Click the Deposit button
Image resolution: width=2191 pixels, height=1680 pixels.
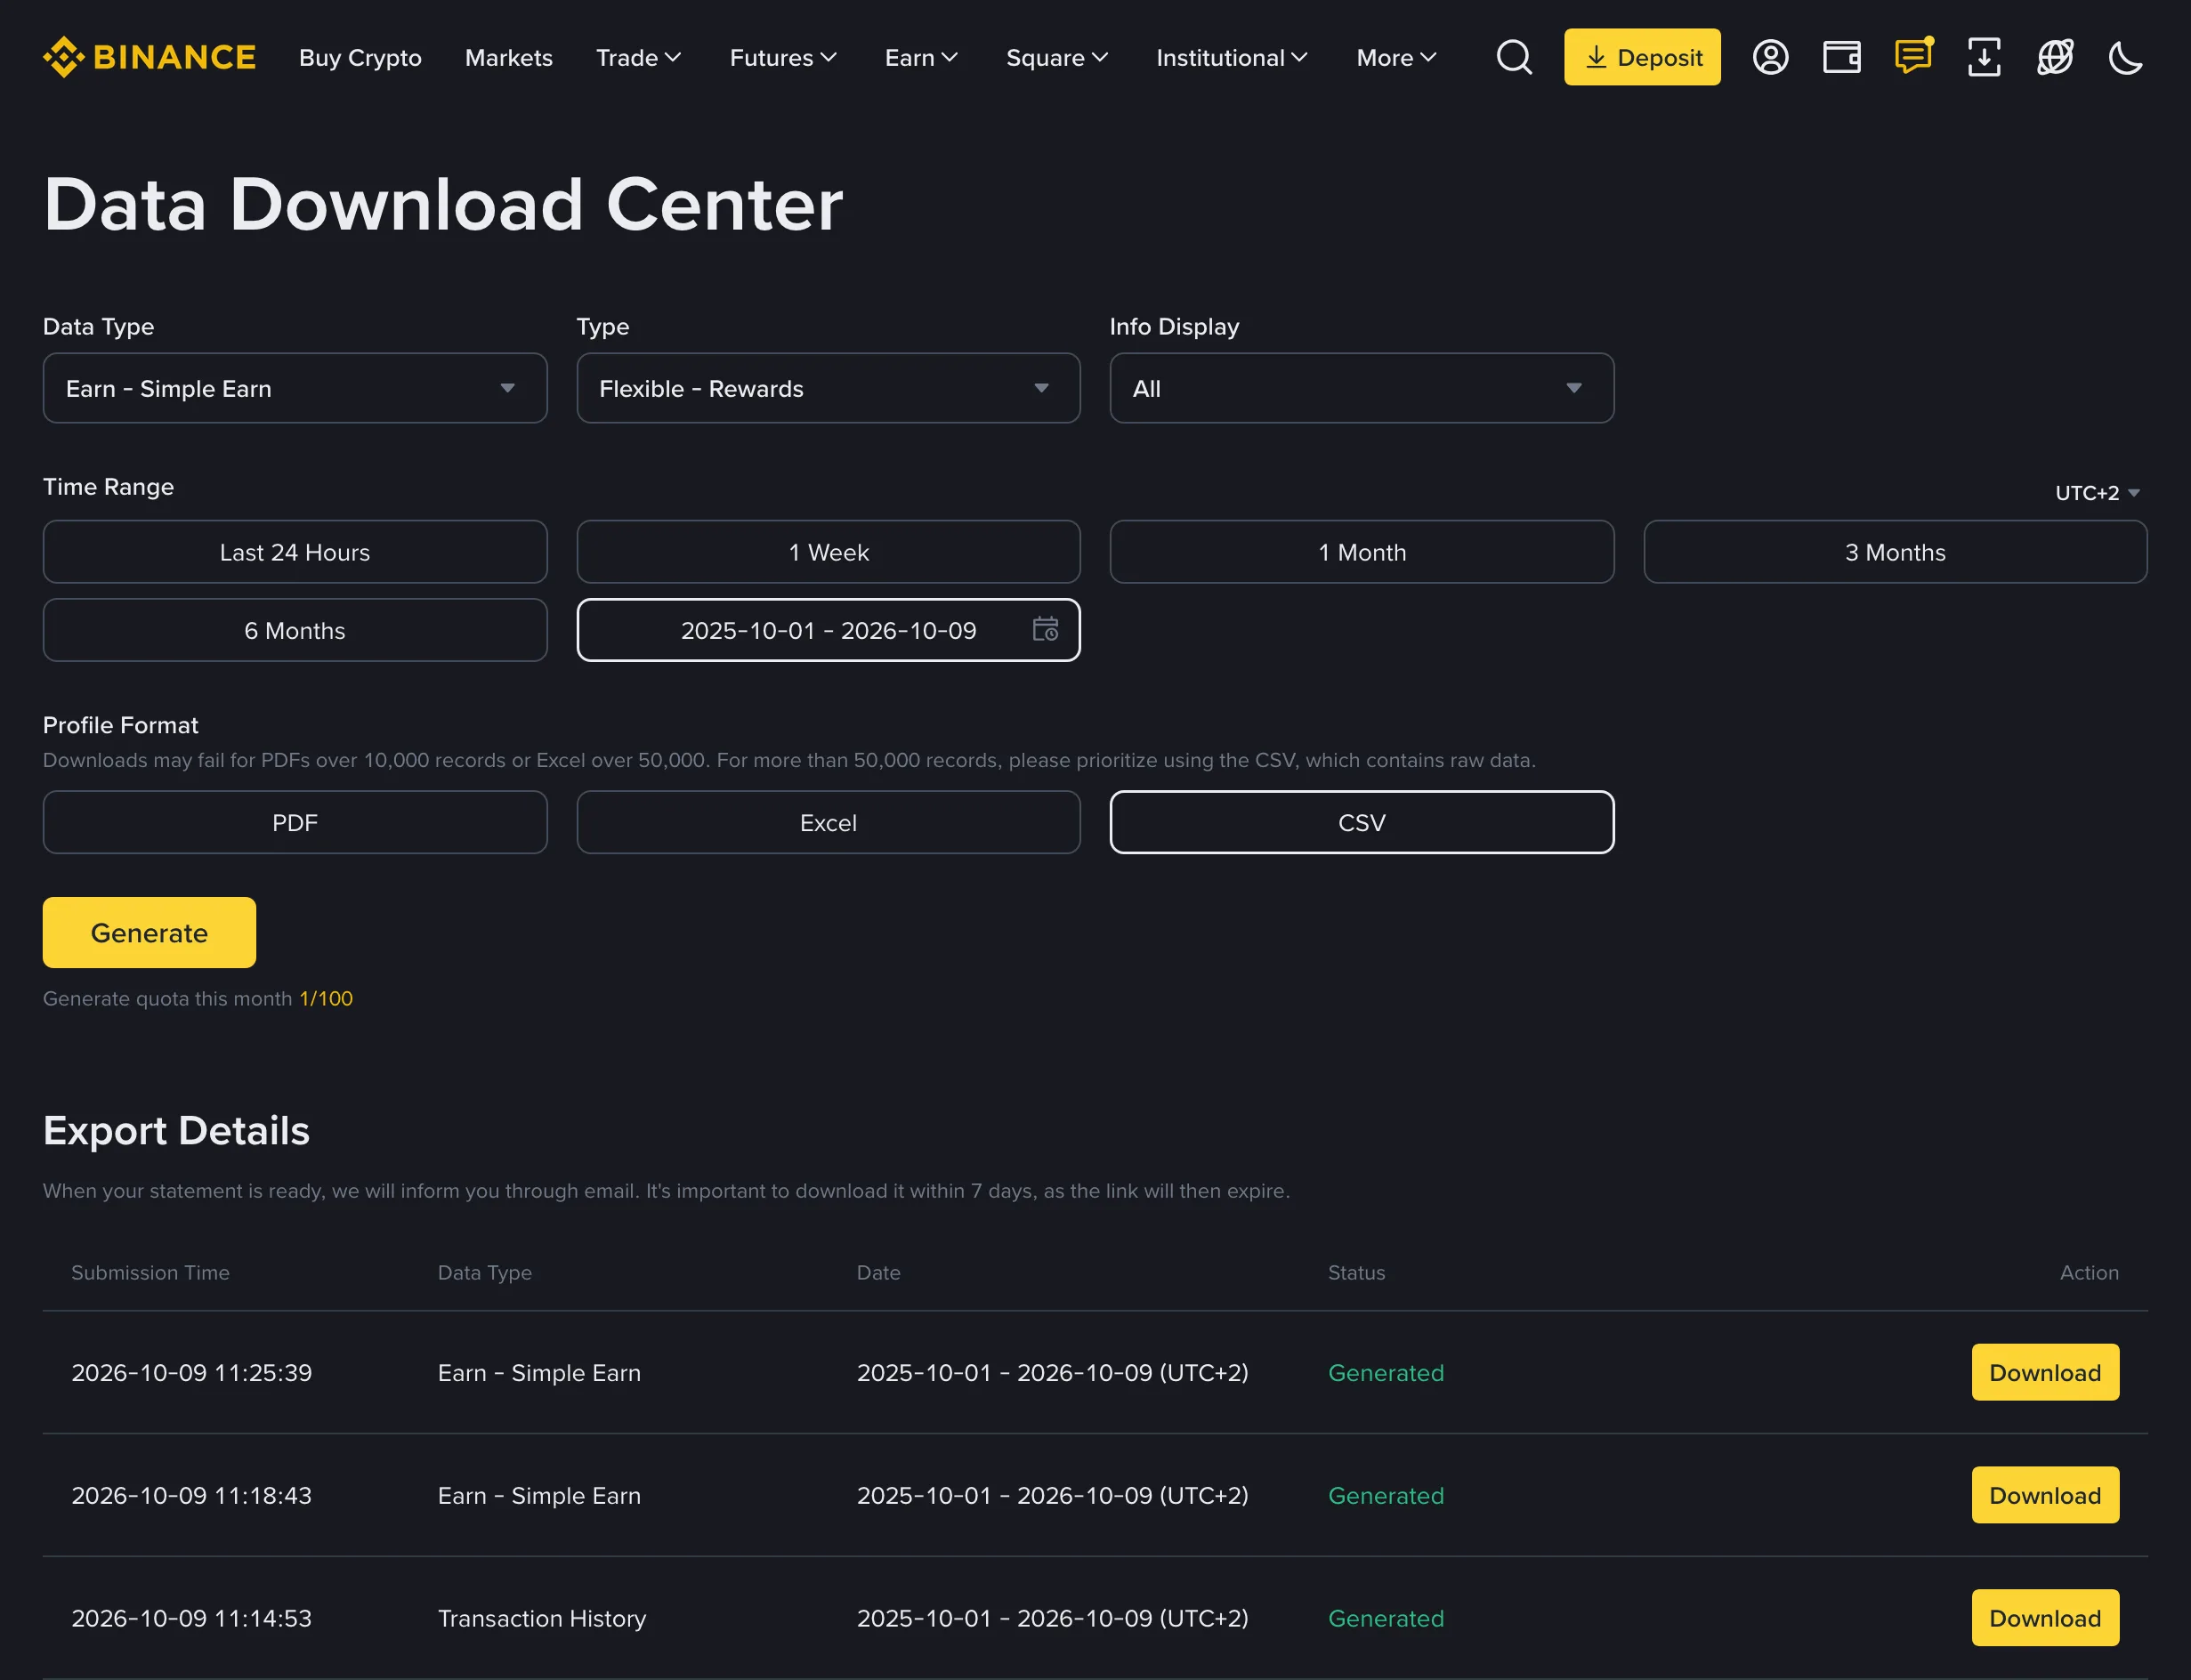pos(1642,57)
